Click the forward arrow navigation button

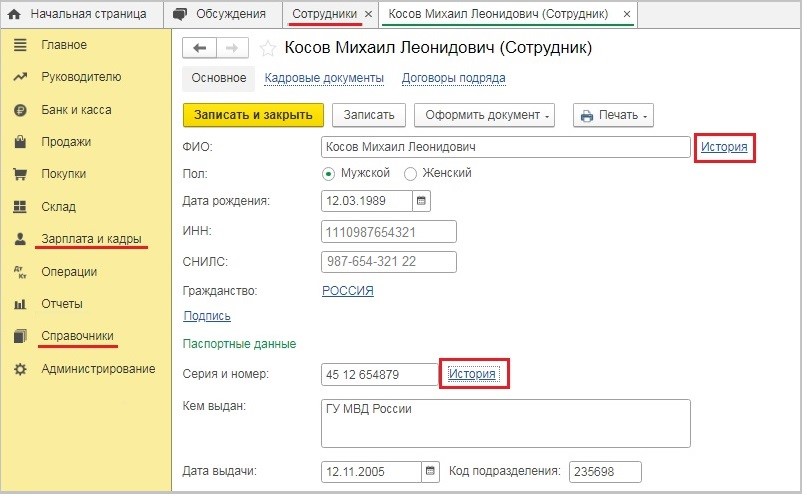pos(232,48)
